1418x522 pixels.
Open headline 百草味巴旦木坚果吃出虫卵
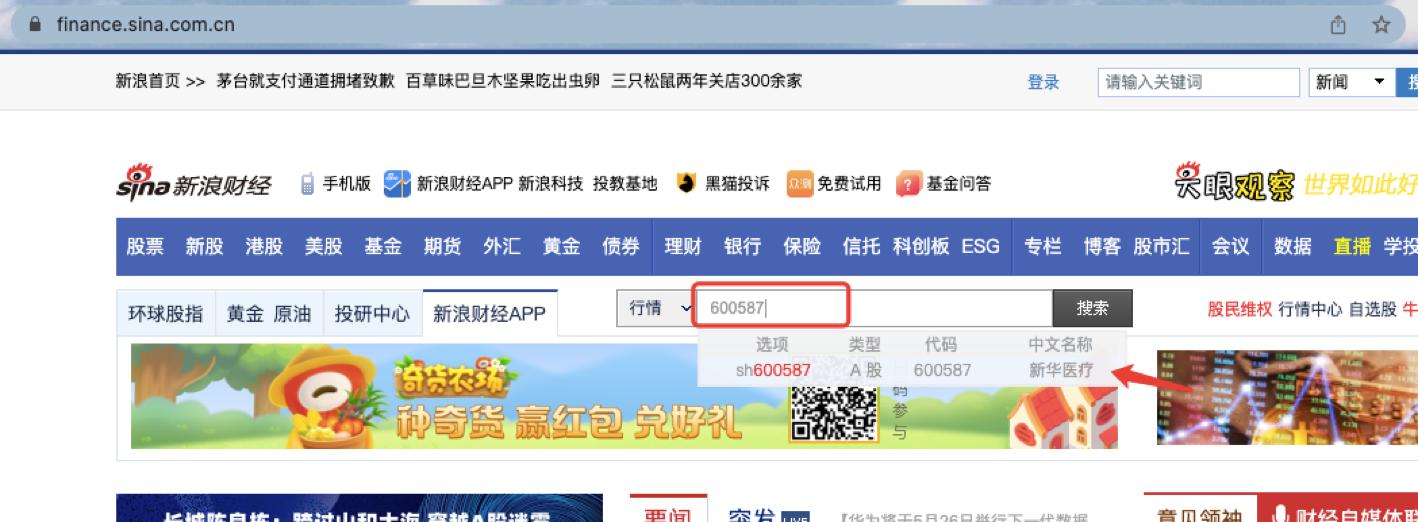[503, 81]
